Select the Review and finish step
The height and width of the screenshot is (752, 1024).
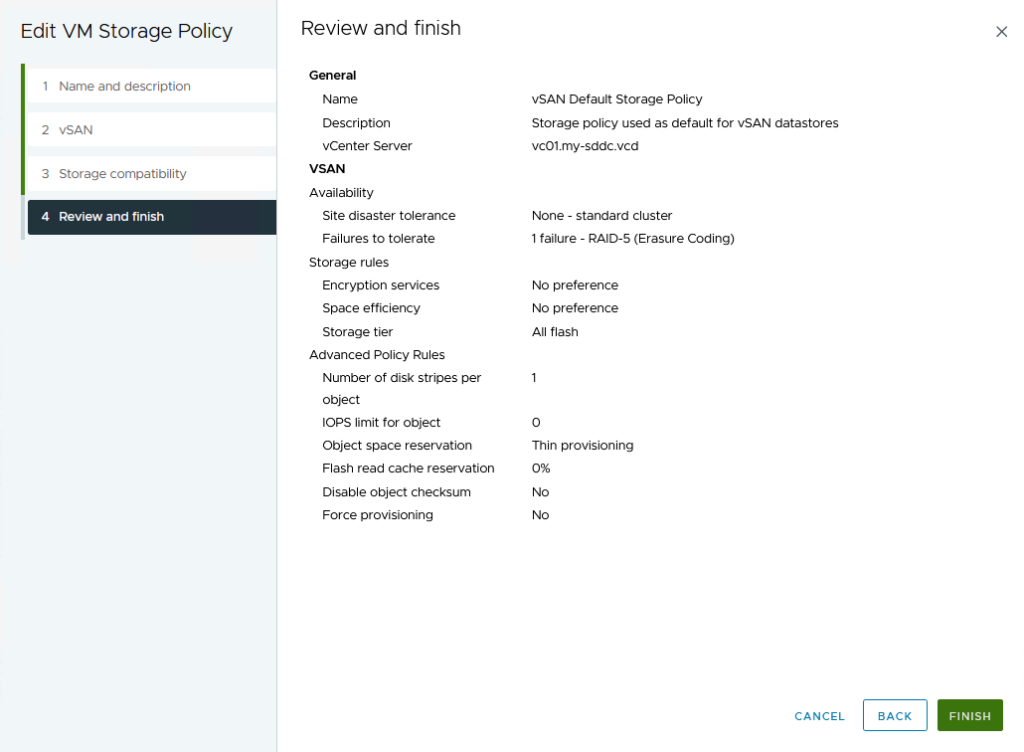(x=111, y=217)
